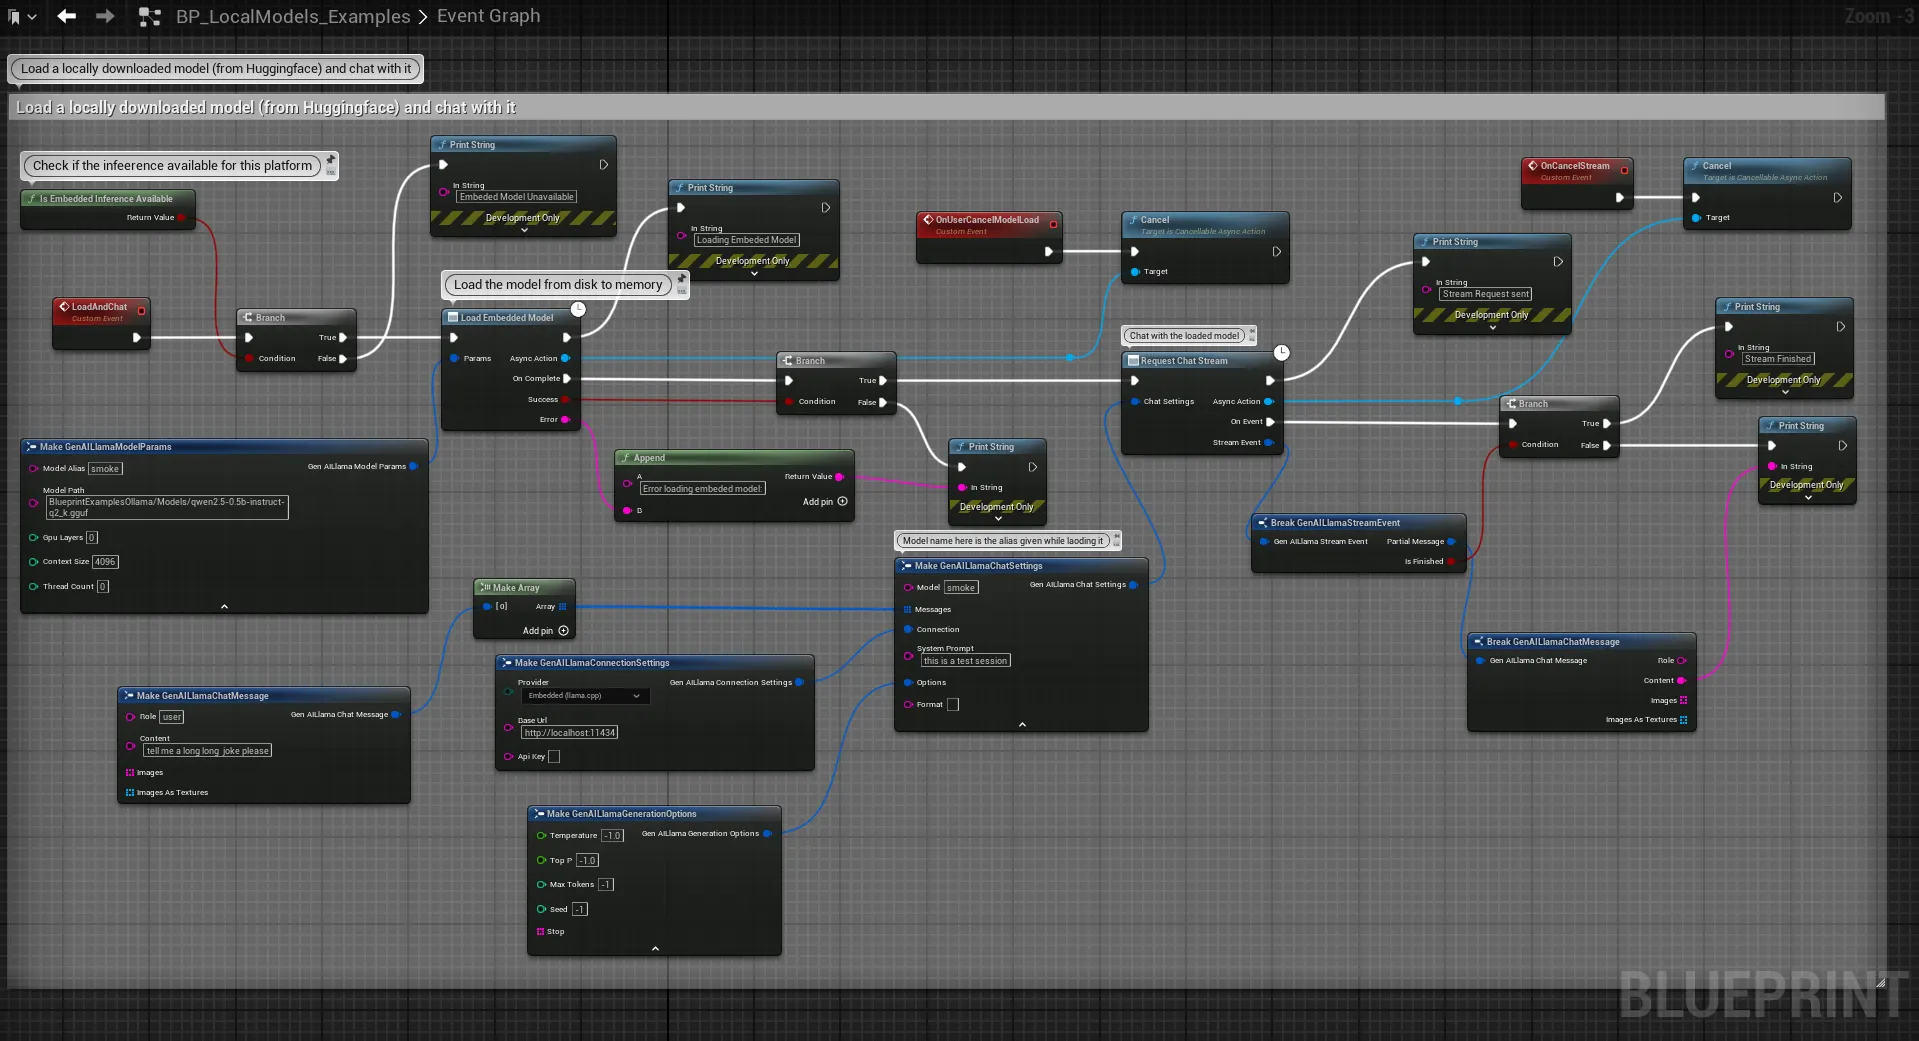Edit the Base Url http://localhost:11434 field

[569, 732]
